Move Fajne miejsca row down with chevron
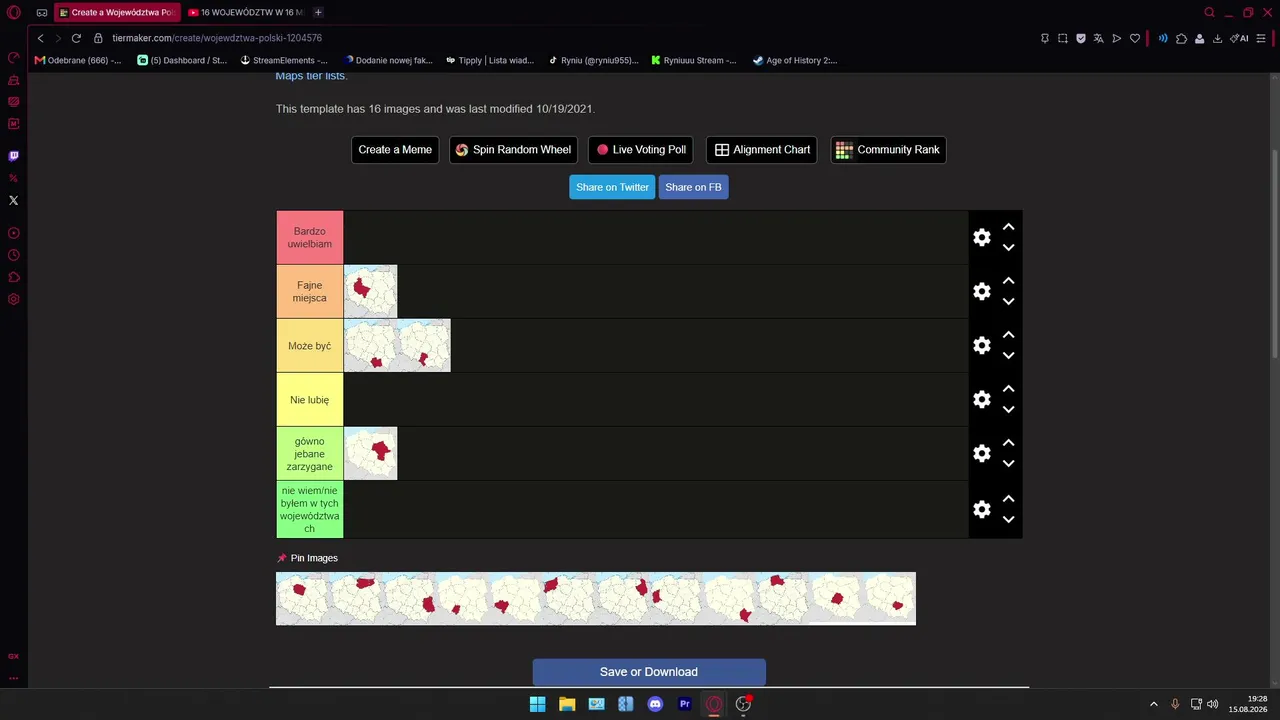 coord(1008,301)
